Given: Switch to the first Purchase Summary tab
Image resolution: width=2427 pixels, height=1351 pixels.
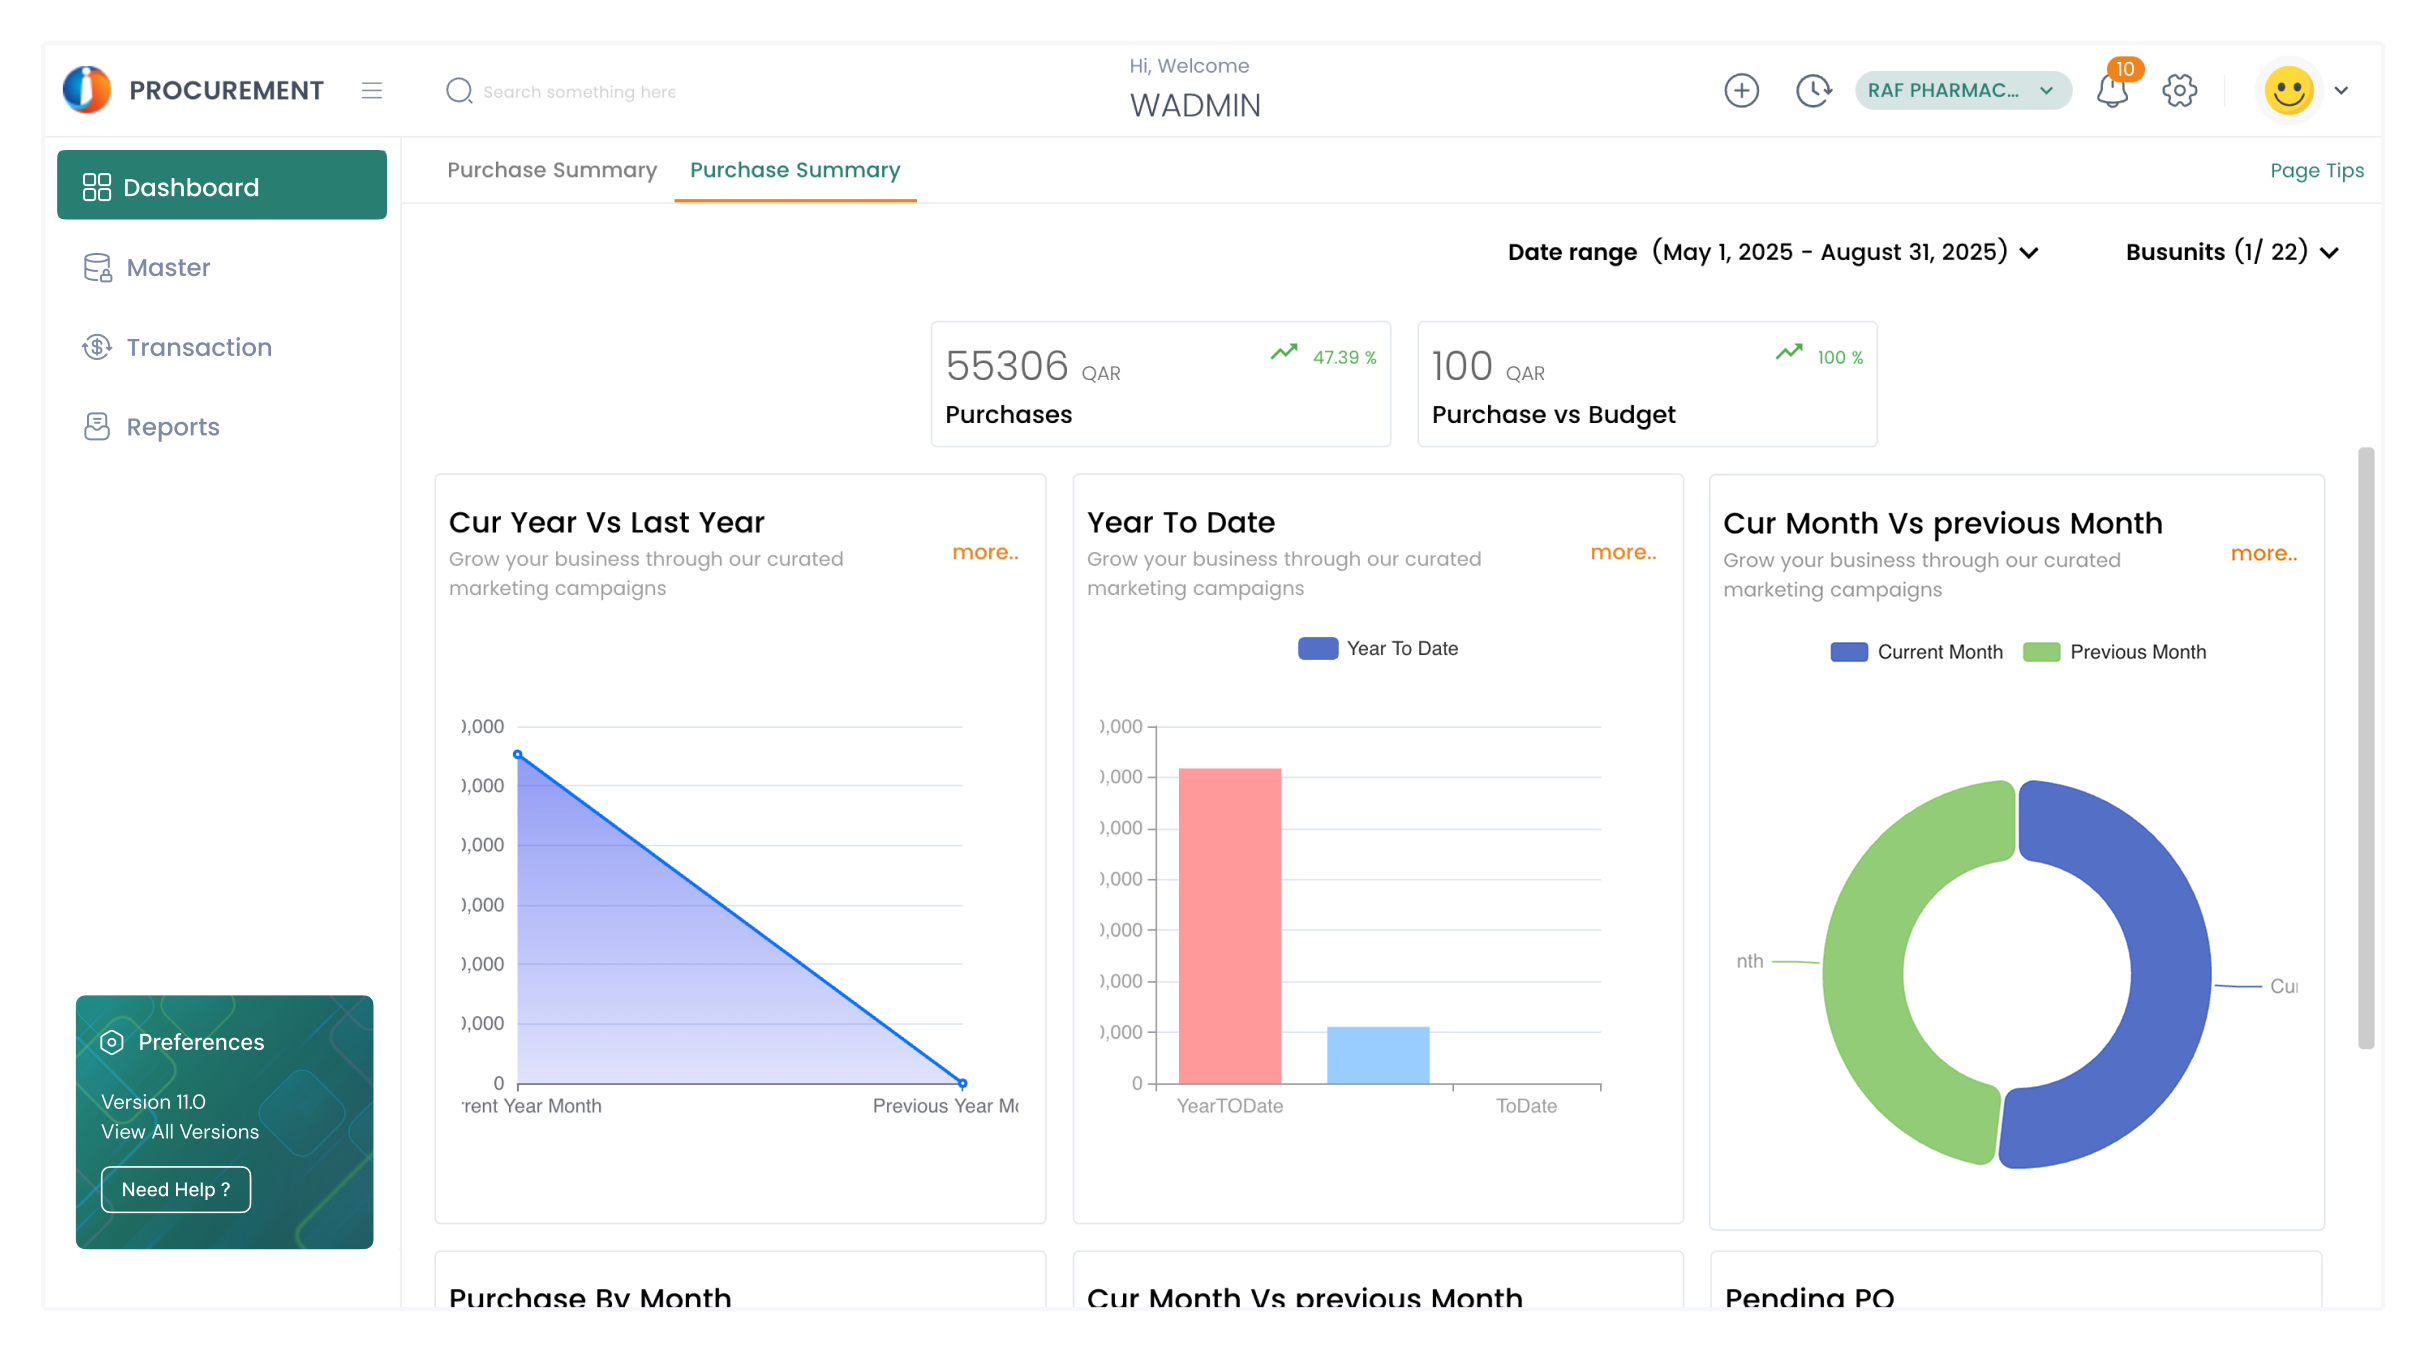Looking at the screenshot, I should (x=552, y=170).
